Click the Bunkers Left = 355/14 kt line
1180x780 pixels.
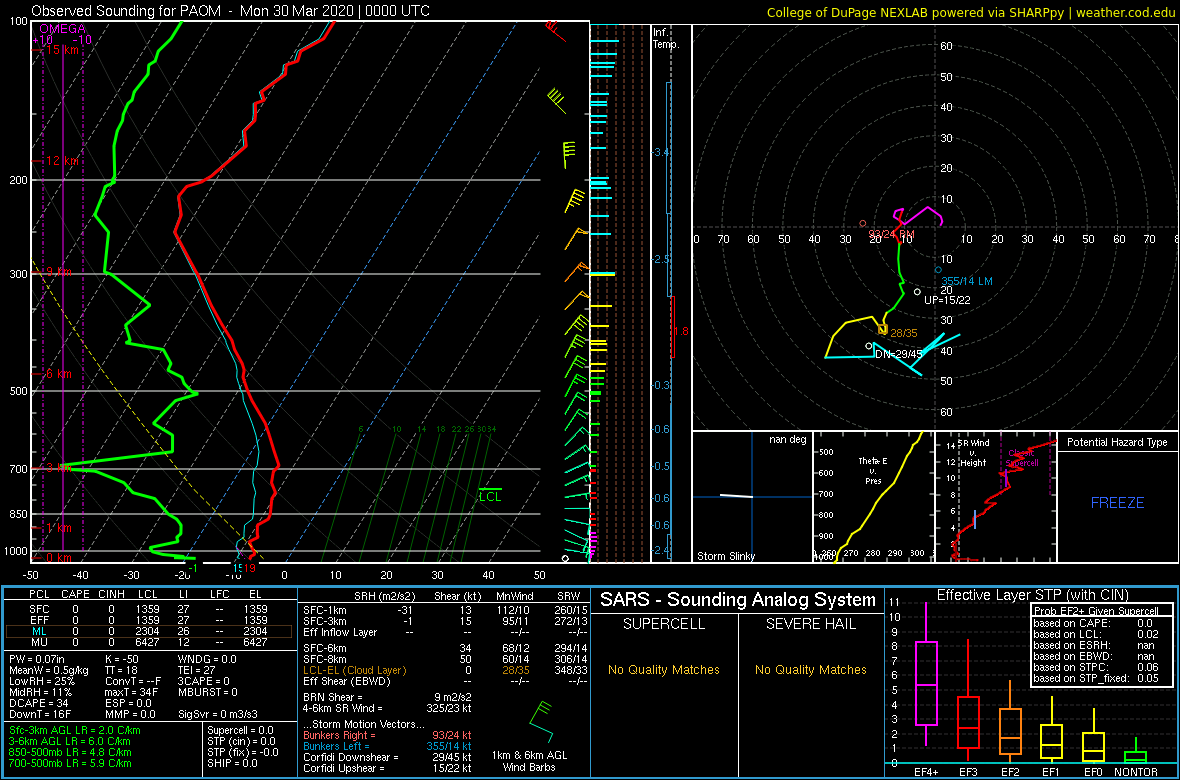point(388,745)
